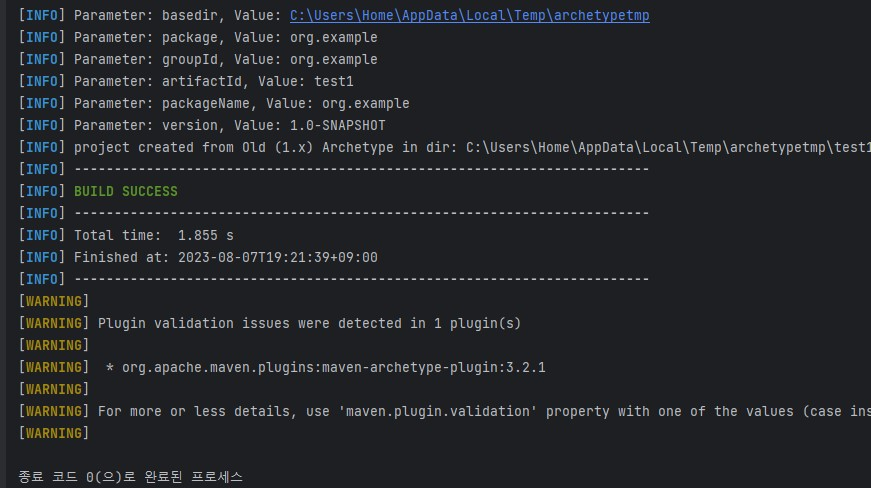Click the first empty WARNING tag line

click(54, 301)
